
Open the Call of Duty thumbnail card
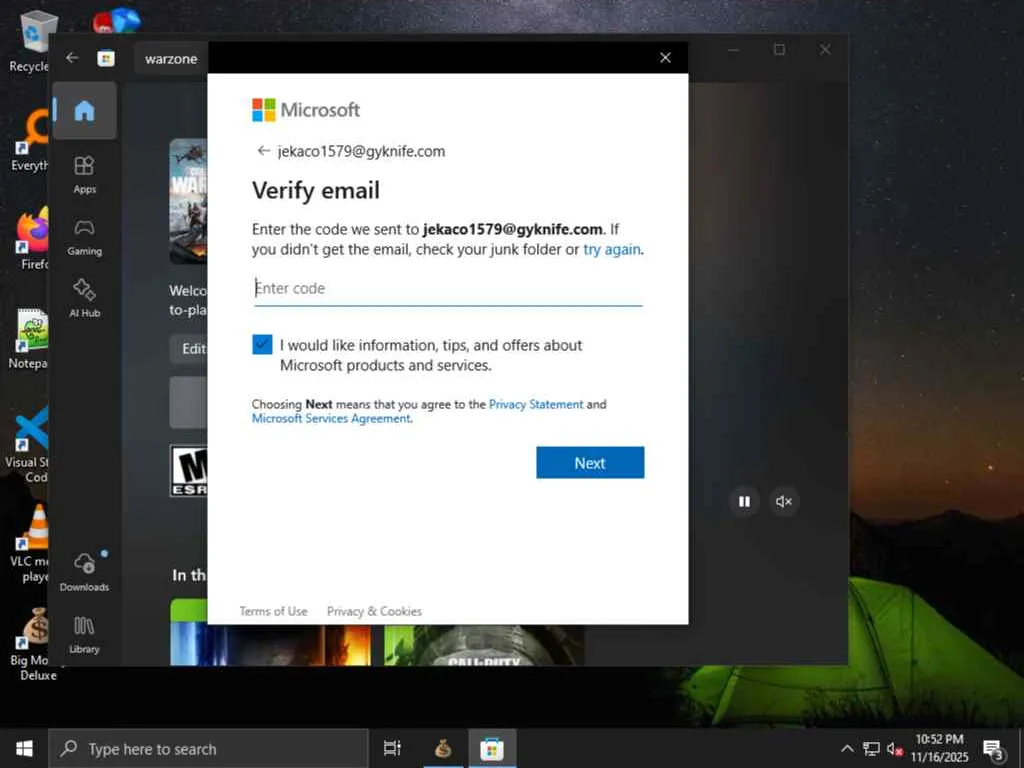point(484,645)
